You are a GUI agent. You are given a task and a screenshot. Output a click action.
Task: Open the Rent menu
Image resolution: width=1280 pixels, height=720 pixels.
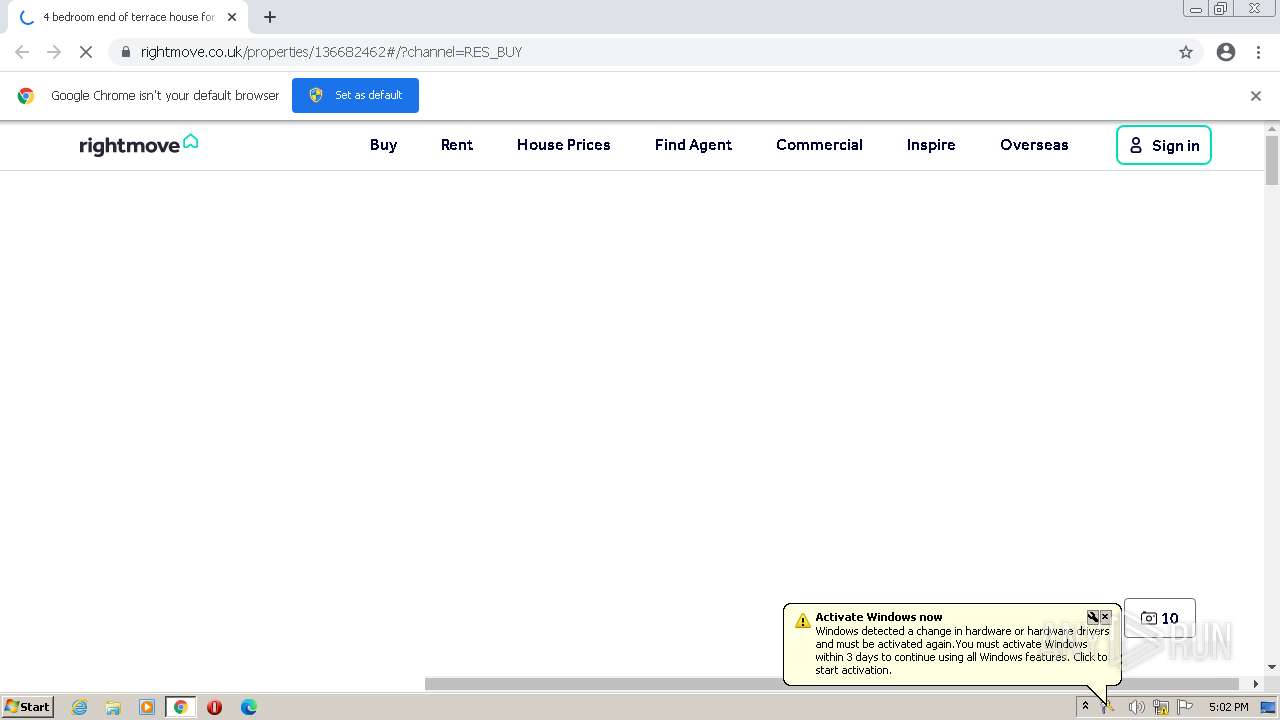(x=457, y=145)
